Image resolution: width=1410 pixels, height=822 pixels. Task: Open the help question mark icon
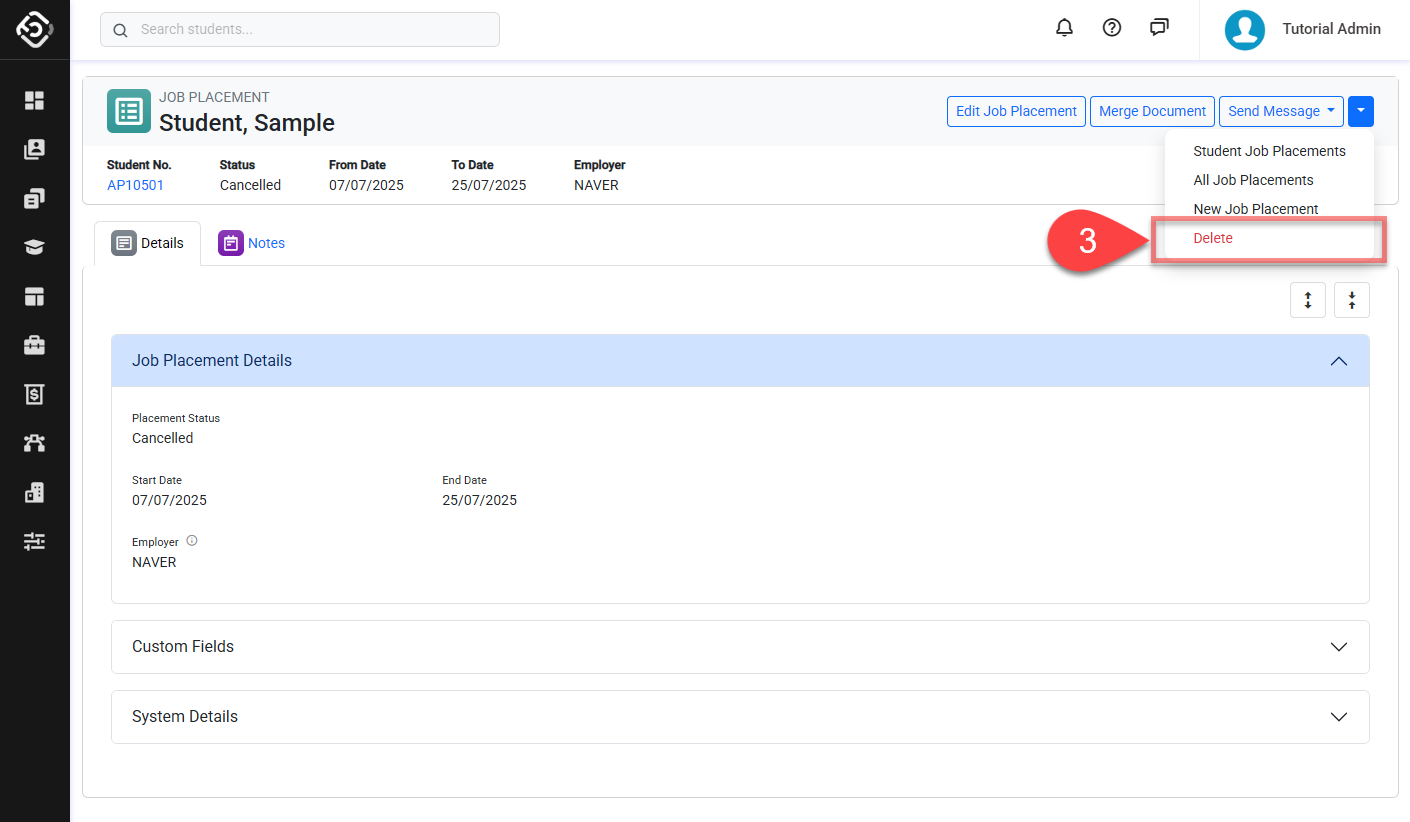pos(1111,28)
